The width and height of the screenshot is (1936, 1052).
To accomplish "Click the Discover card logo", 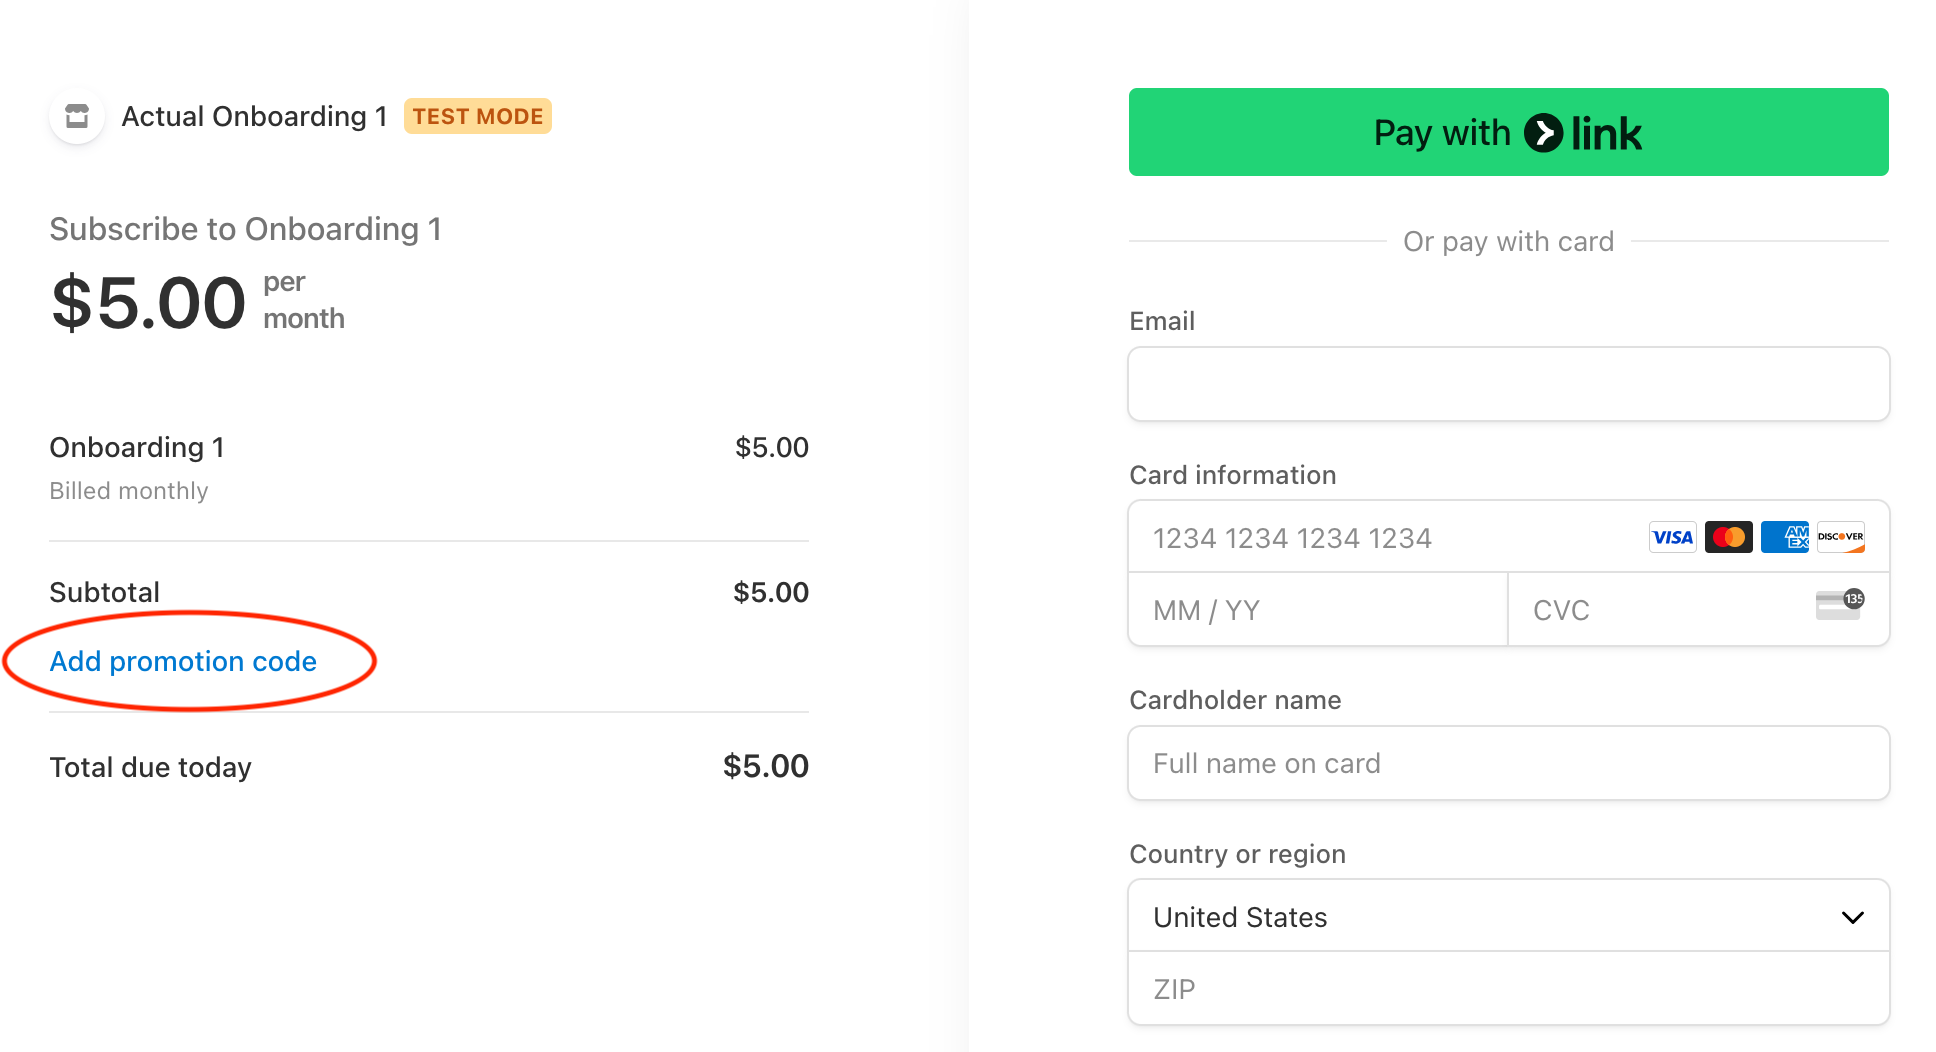I will [x=1840, y=538].
